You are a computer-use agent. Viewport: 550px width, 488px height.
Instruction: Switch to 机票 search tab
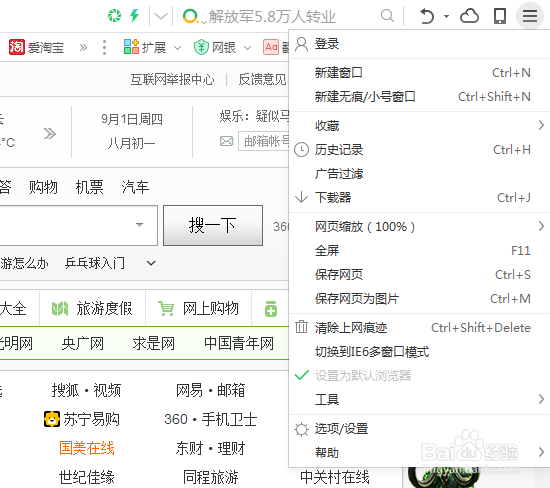(89, 187)
